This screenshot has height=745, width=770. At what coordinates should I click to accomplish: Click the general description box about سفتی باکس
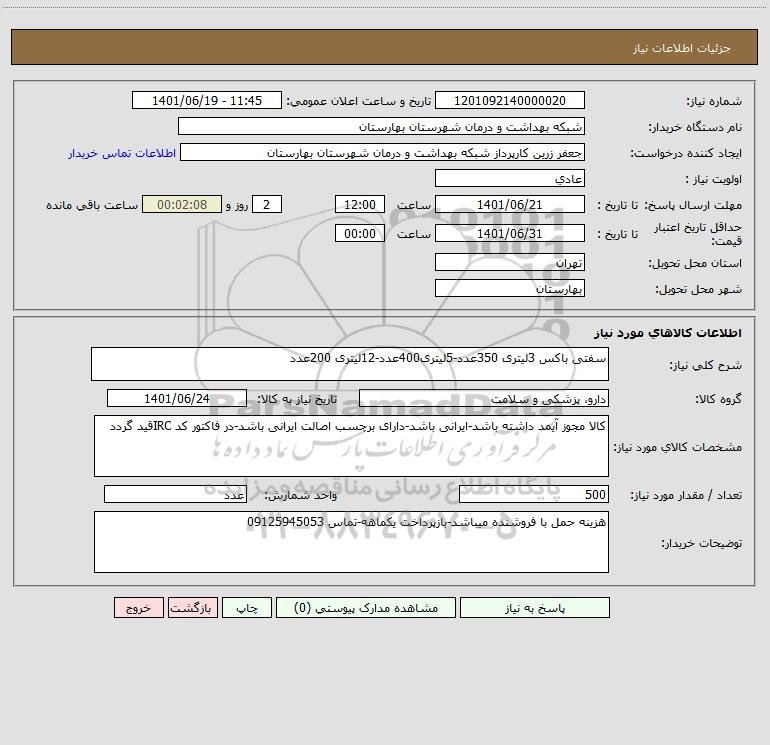(350, 364)
